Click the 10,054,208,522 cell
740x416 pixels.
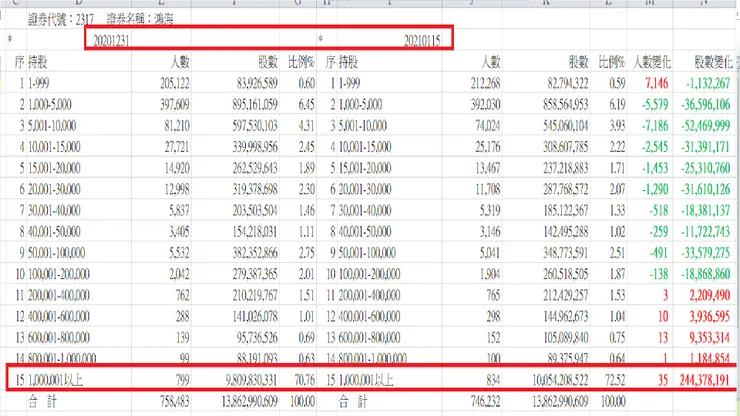click(x=560, y=380)
